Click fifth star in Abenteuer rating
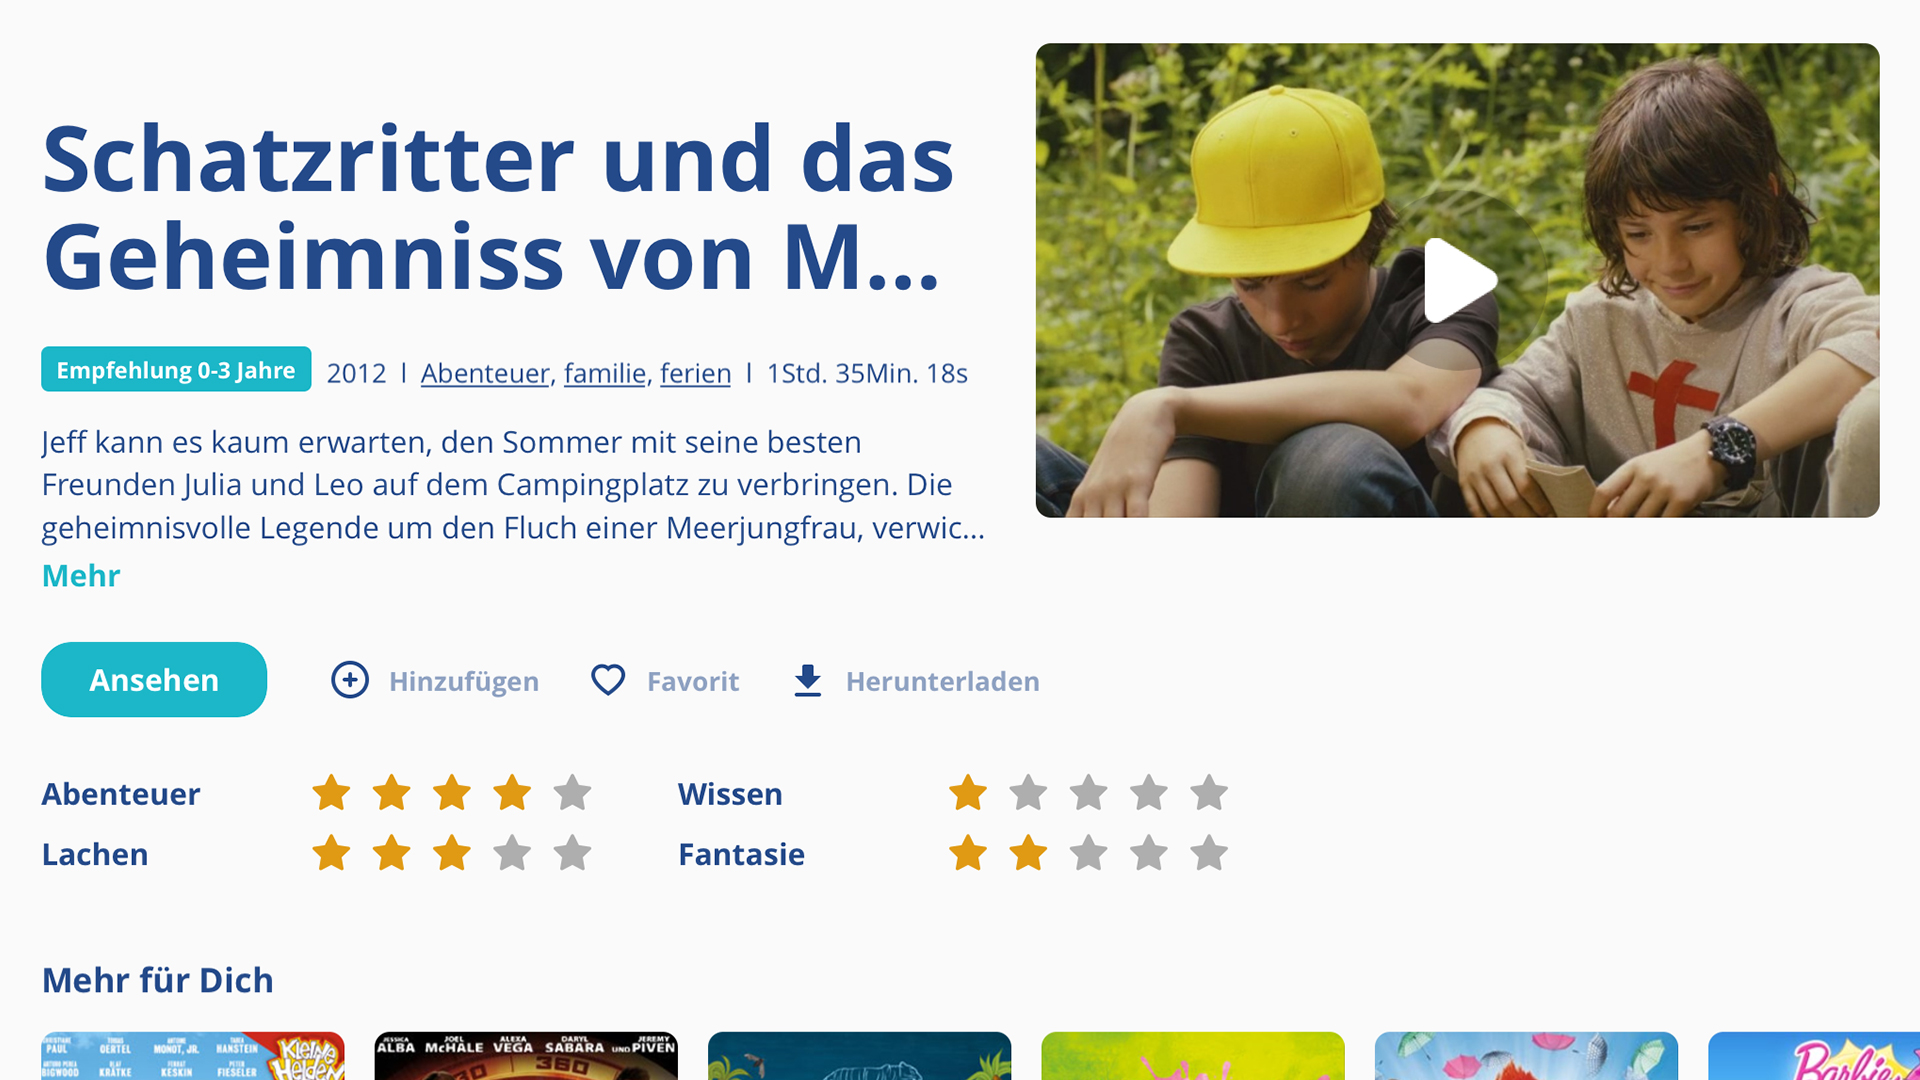The width and height of the screenshot is (1920, 1080). pos(572,793)
